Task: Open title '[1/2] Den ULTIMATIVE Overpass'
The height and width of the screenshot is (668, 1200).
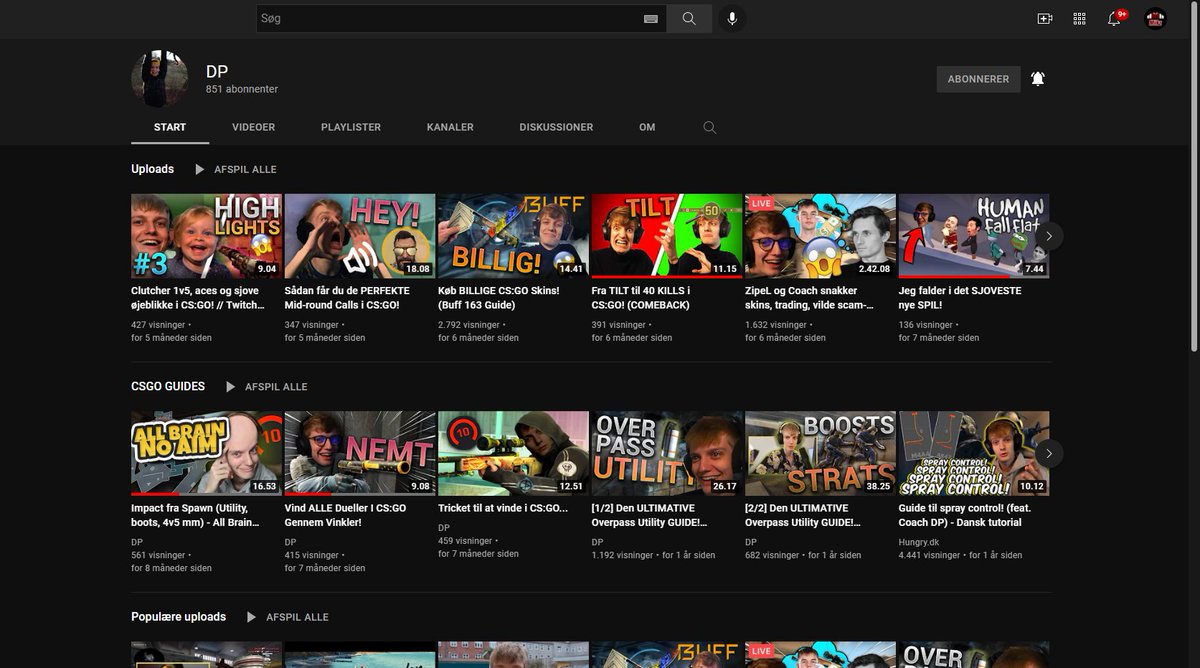Action: coord(650,515)
